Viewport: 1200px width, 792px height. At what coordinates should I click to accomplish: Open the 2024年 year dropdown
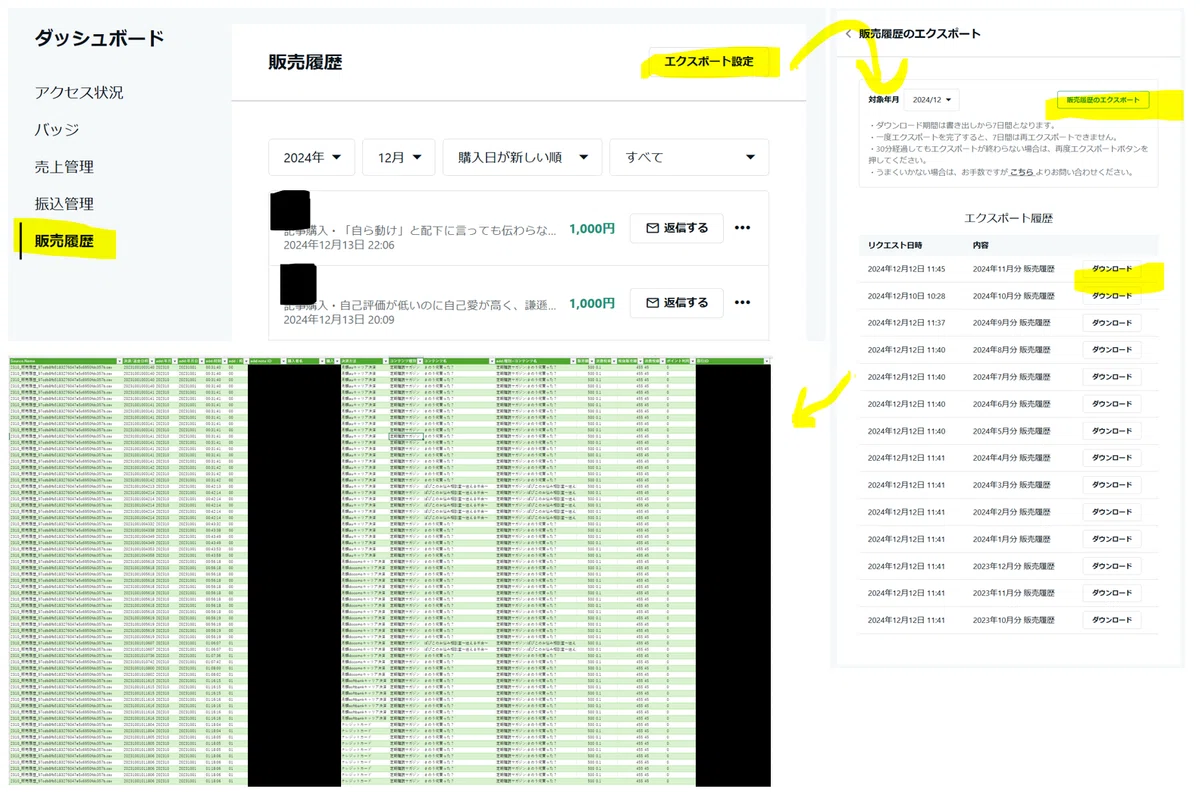(312, 157)
